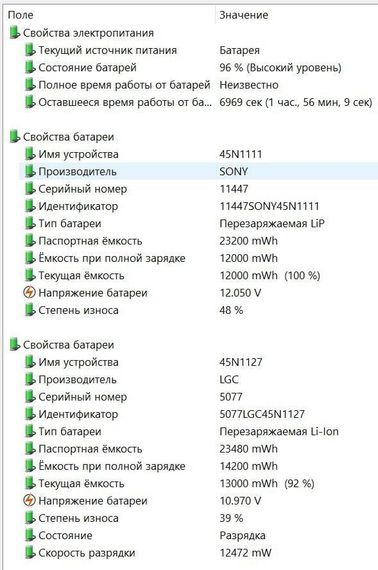Image resolution: width=378 pixels, height=570 pixels.
Task: Click the discharge rate value 12472 mW
Action: tap(245, 553)
